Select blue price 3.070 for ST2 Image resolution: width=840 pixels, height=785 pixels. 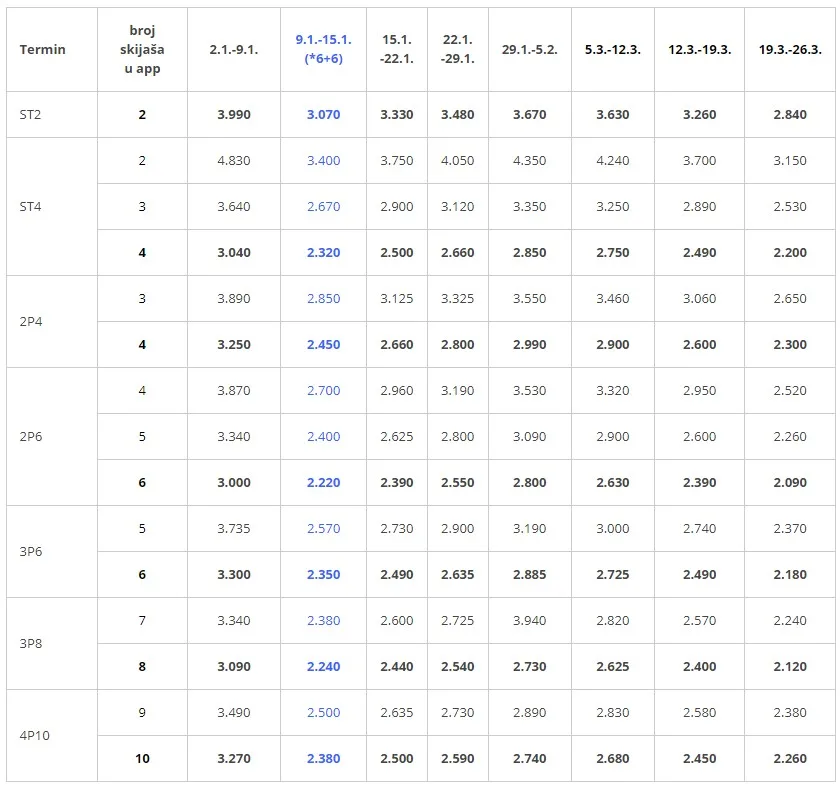(324, 115)
